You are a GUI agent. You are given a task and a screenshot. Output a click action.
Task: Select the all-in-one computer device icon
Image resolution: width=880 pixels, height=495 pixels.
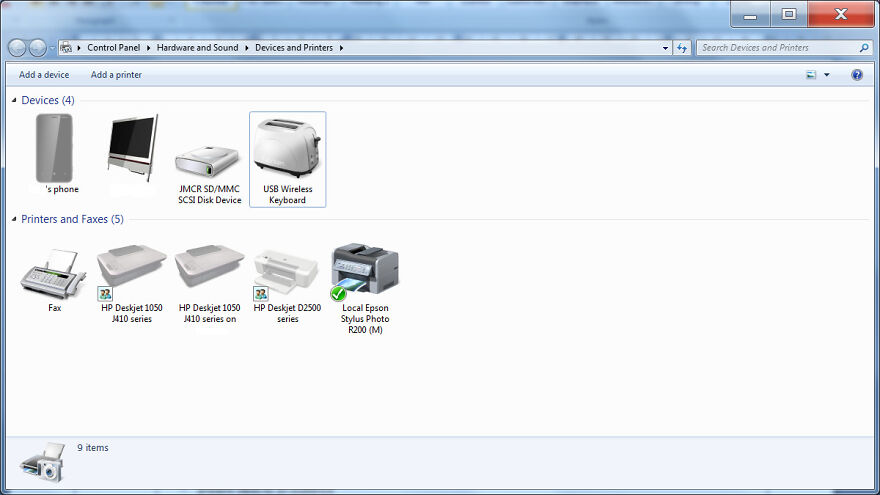(x=132, y=148)
